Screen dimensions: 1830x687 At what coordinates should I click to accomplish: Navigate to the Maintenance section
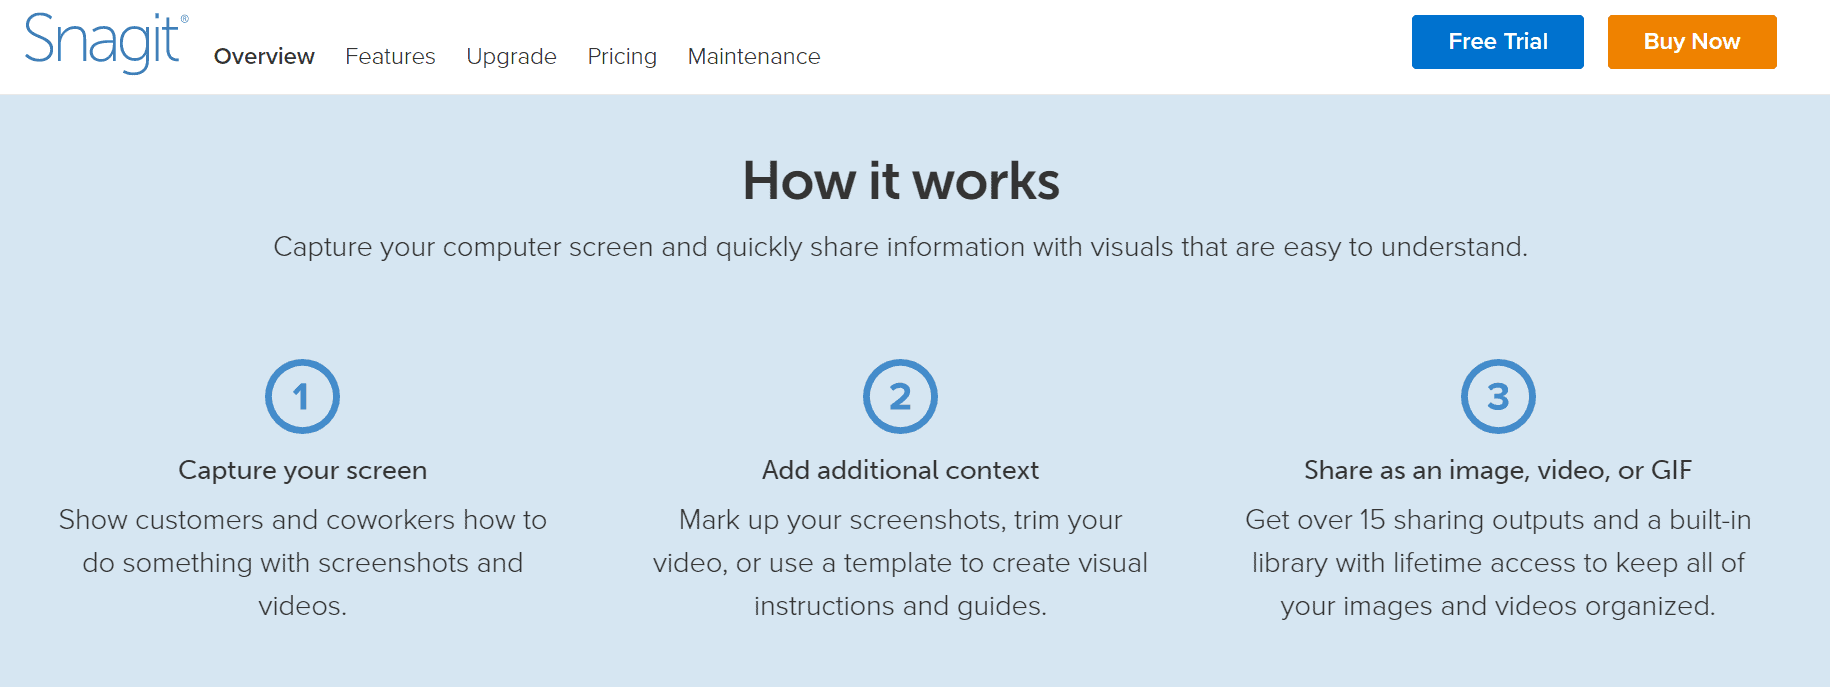tap(754, 57)
